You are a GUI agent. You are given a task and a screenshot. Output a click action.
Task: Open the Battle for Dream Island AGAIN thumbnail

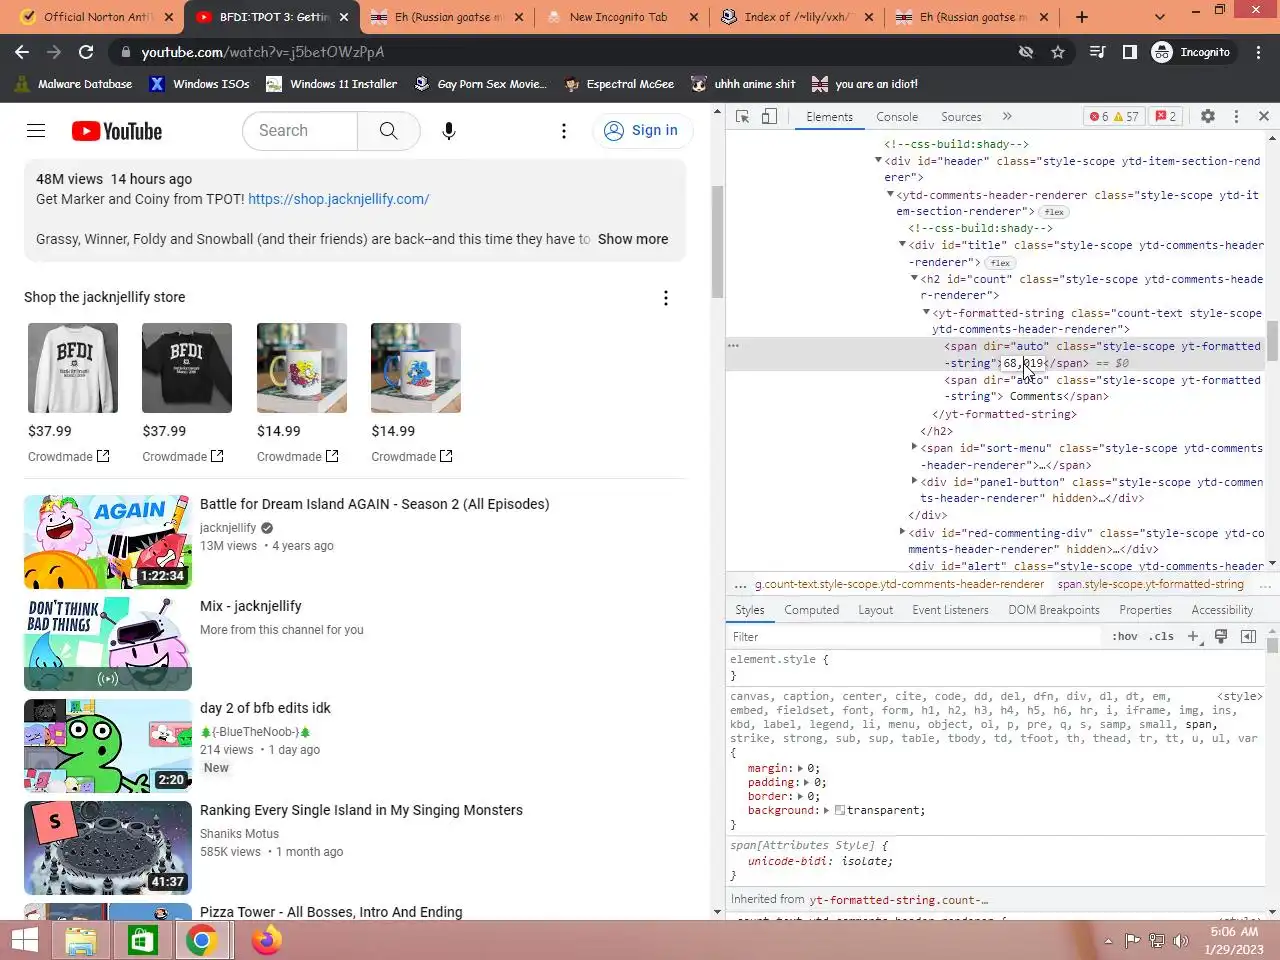point(108,542)
